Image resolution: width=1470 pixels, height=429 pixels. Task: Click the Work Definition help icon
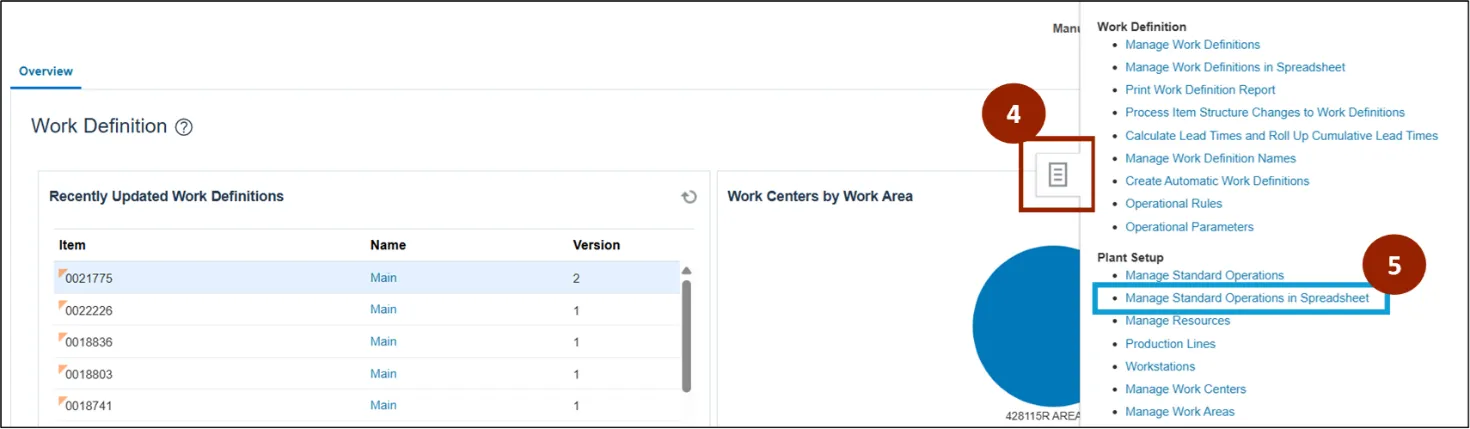pos(183,127)
